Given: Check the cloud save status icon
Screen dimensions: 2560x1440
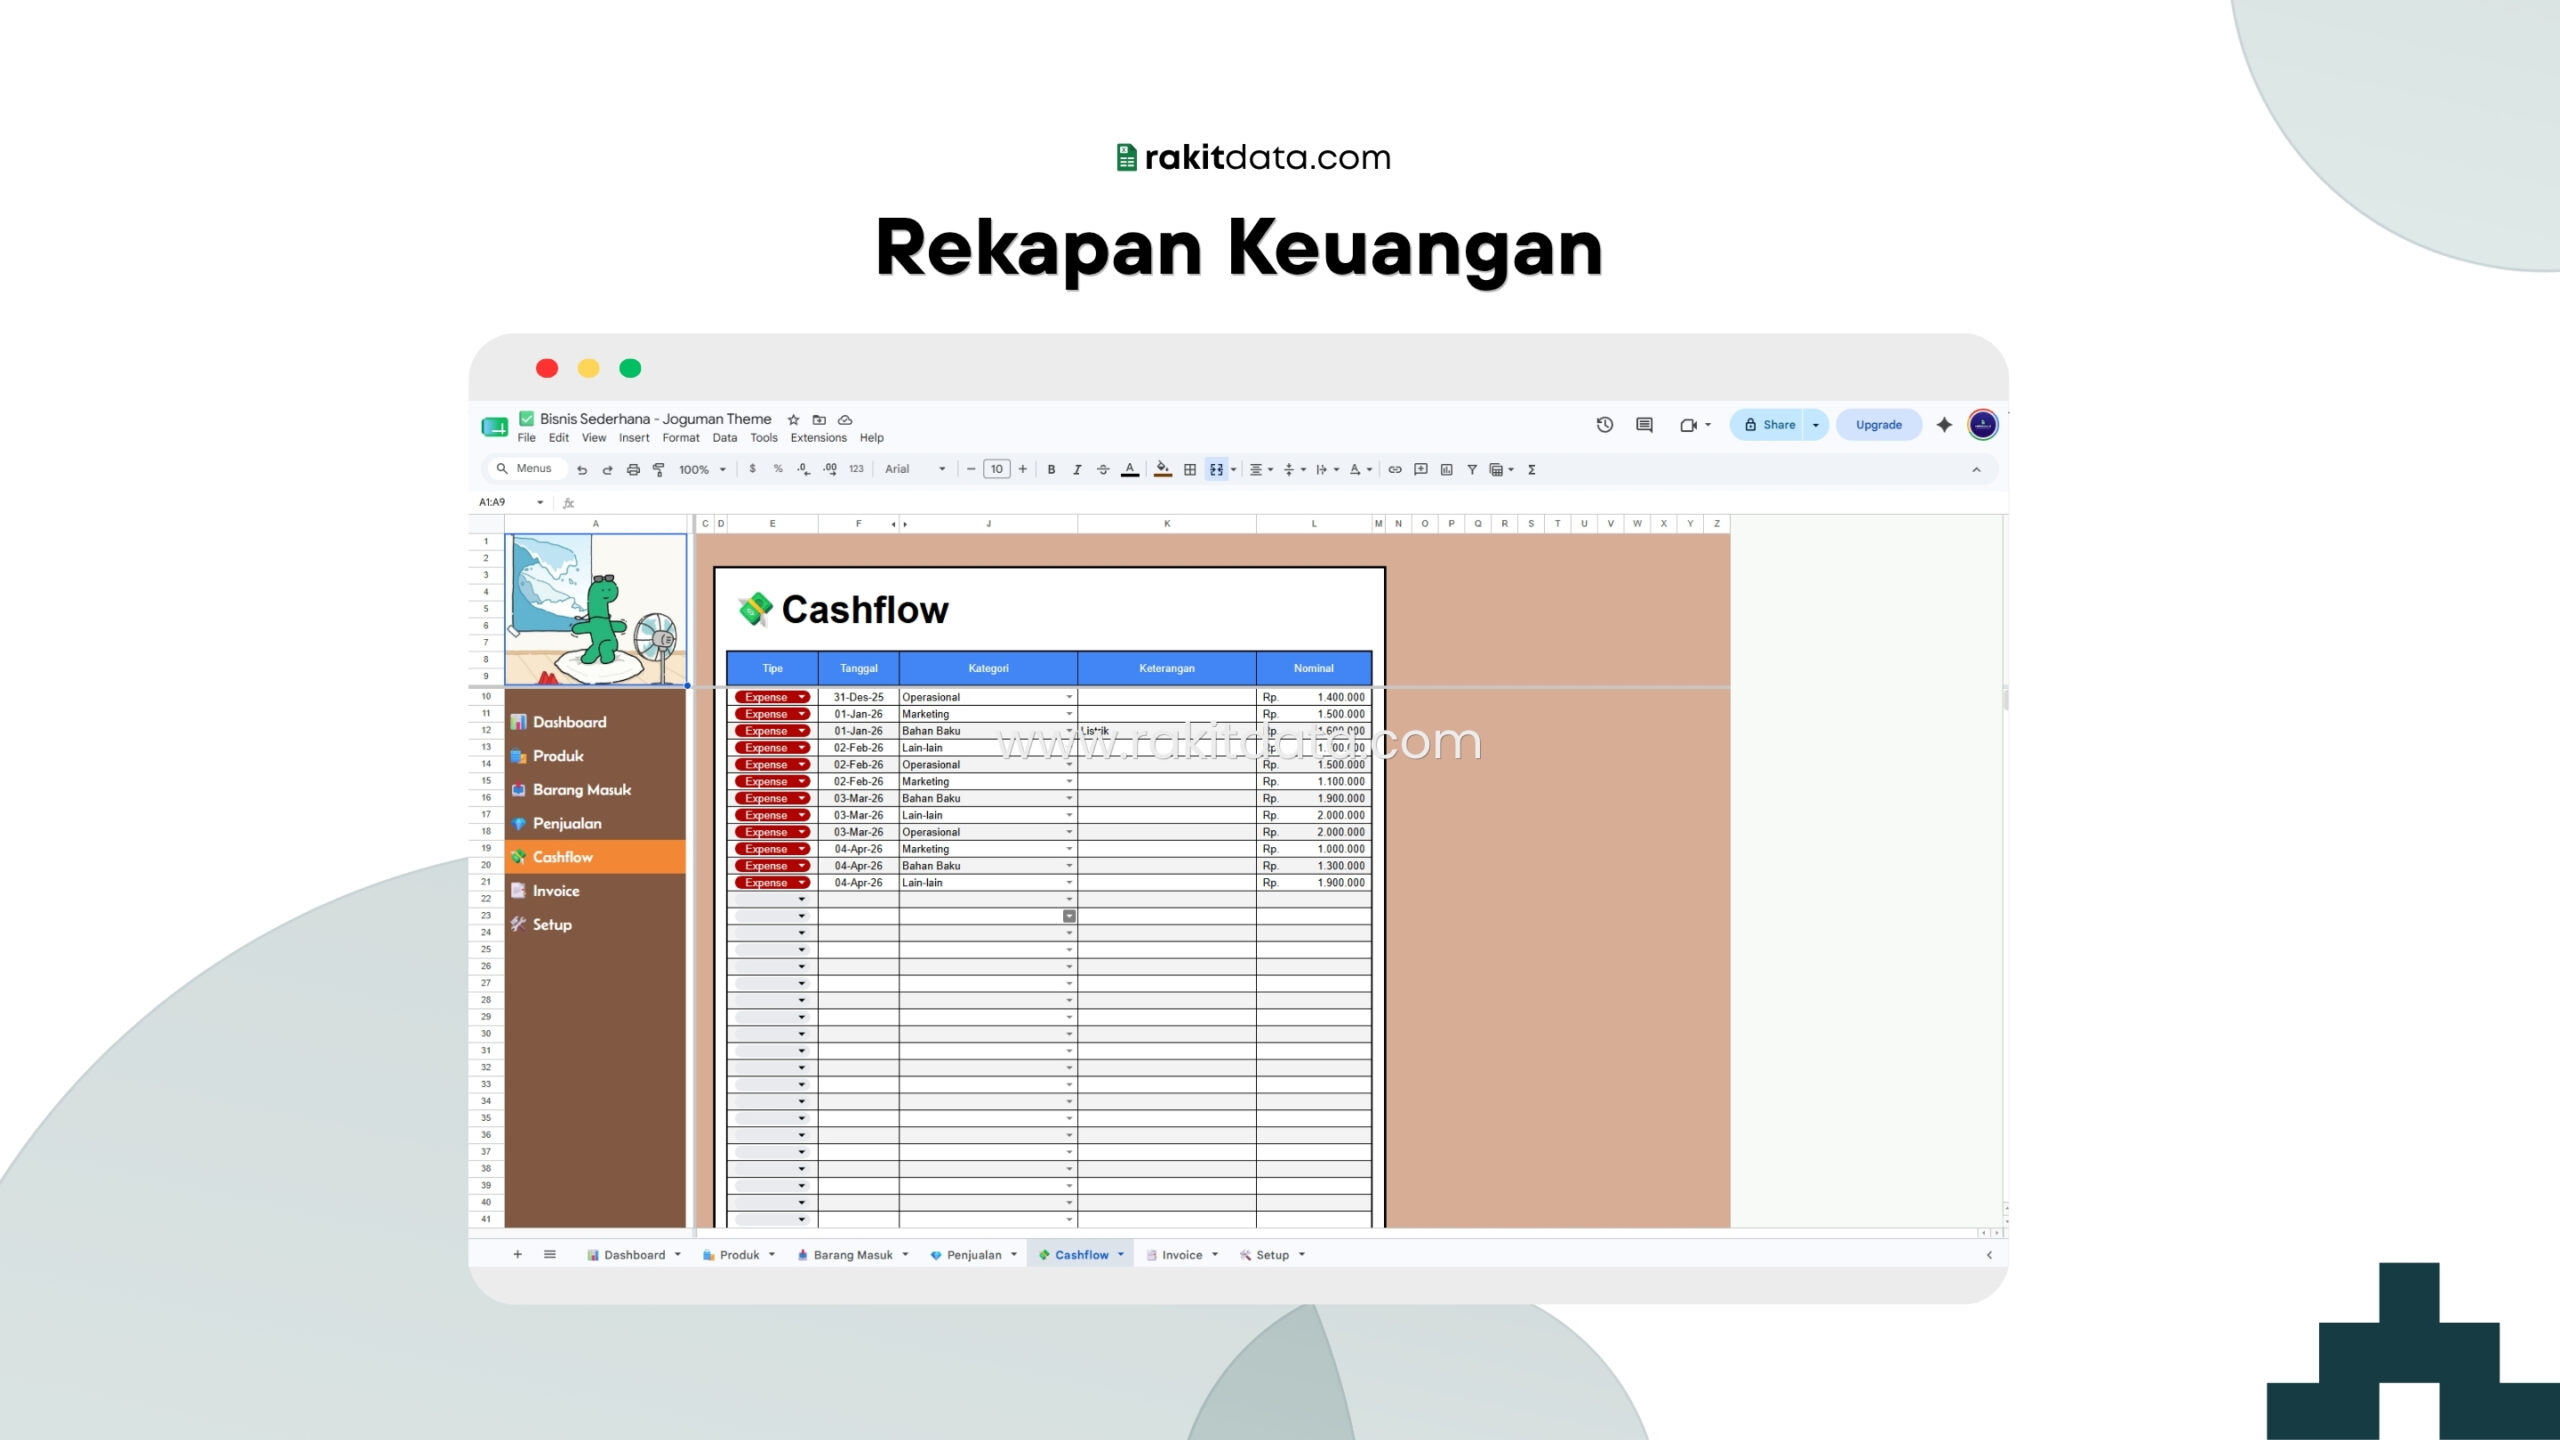Looking at the screenshot, I should (845, 420).
